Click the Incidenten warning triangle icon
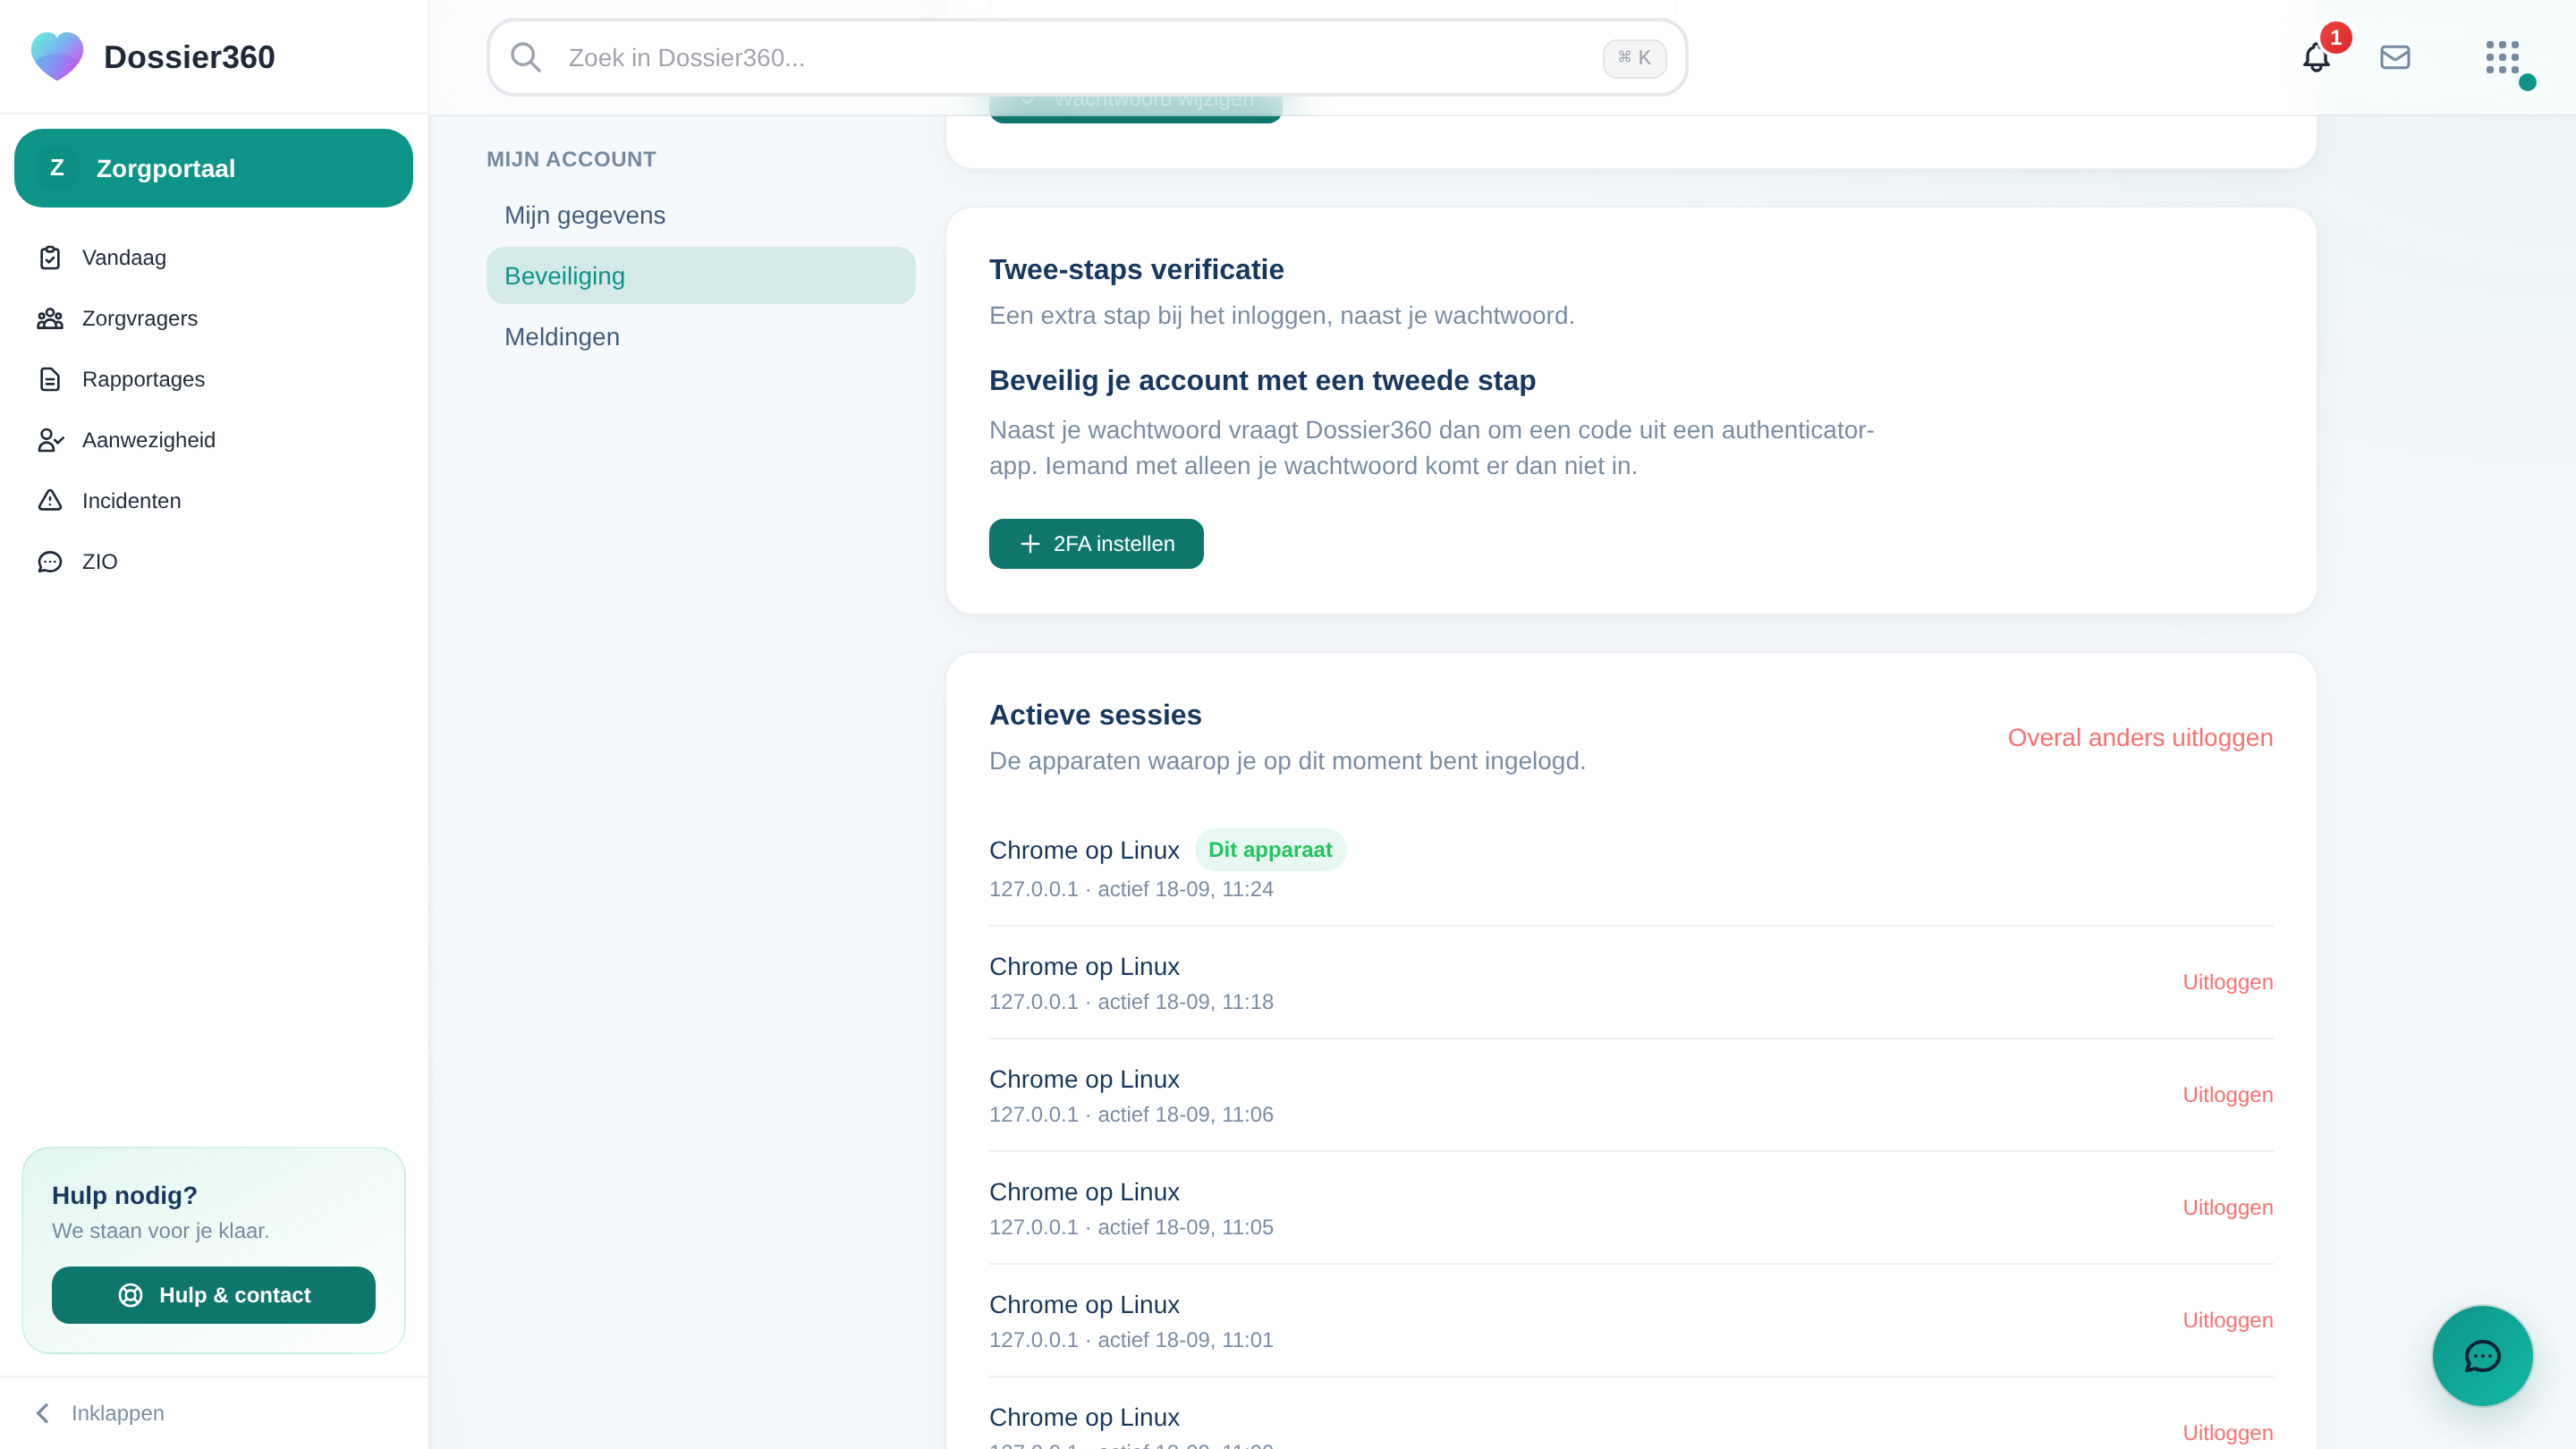This screenshot has height=1449, width=2576. coord(50,501)
